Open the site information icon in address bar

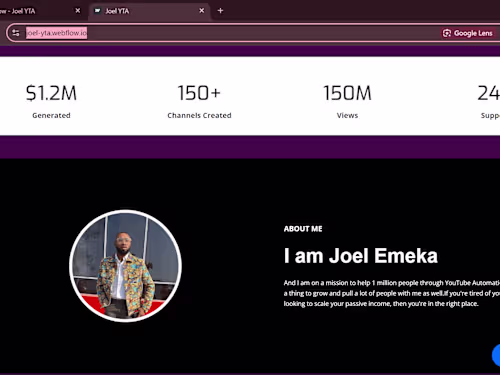pyautogui.click(x=16, y=33)
